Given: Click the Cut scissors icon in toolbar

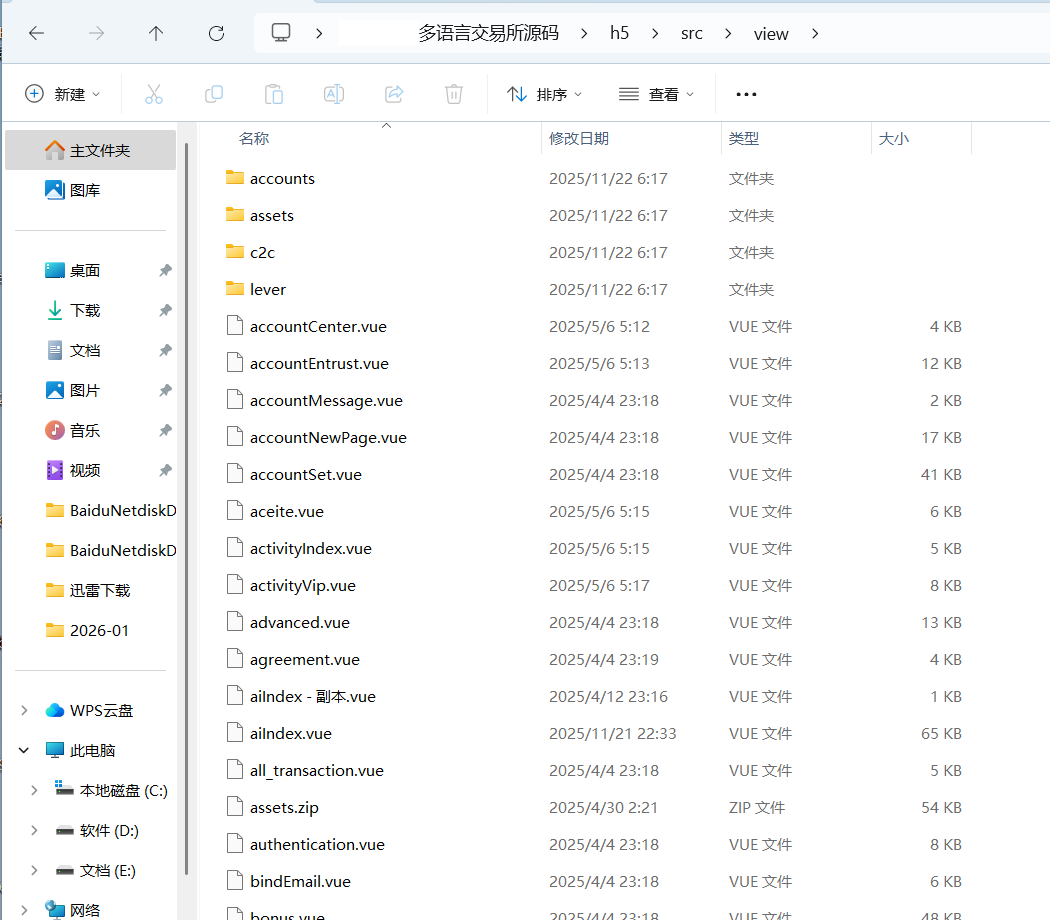Looking at the screenshot, I should (153, 94).
